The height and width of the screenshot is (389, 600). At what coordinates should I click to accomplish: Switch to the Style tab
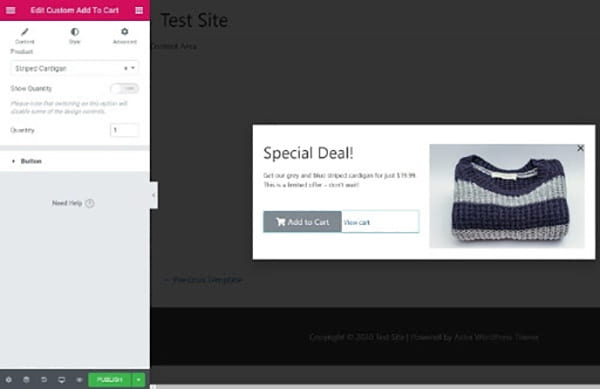pyautogui.click(x=75, y=36)
